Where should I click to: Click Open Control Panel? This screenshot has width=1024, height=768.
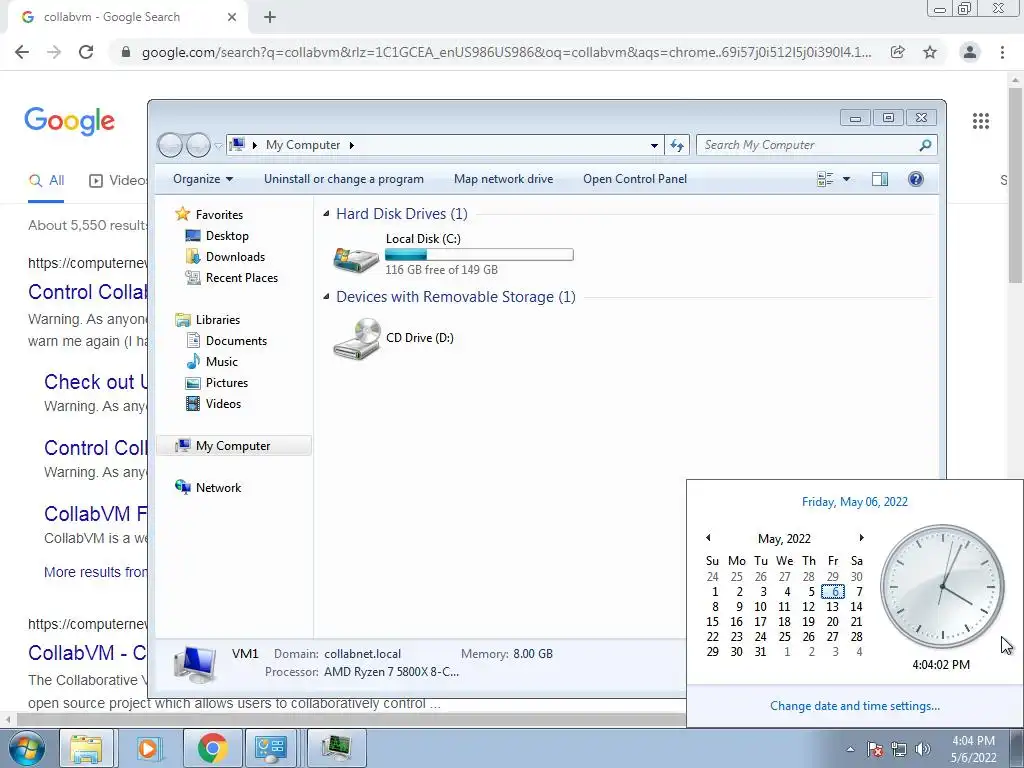(635, 179)
